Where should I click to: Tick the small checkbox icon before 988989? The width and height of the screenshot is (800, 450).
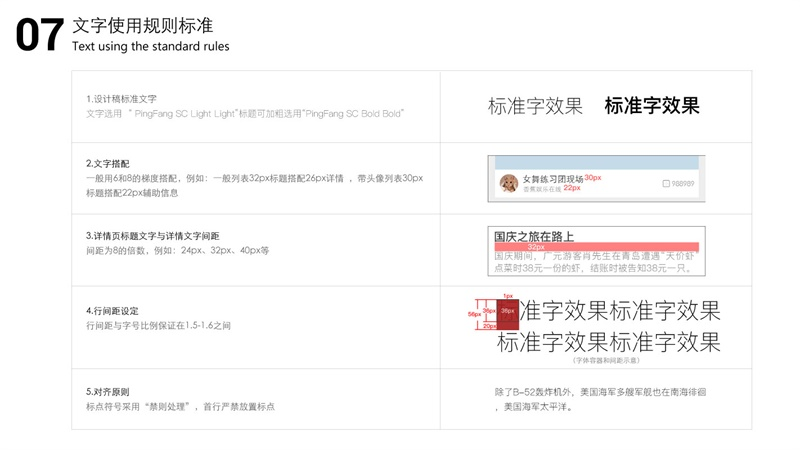(x=666, y=184)
